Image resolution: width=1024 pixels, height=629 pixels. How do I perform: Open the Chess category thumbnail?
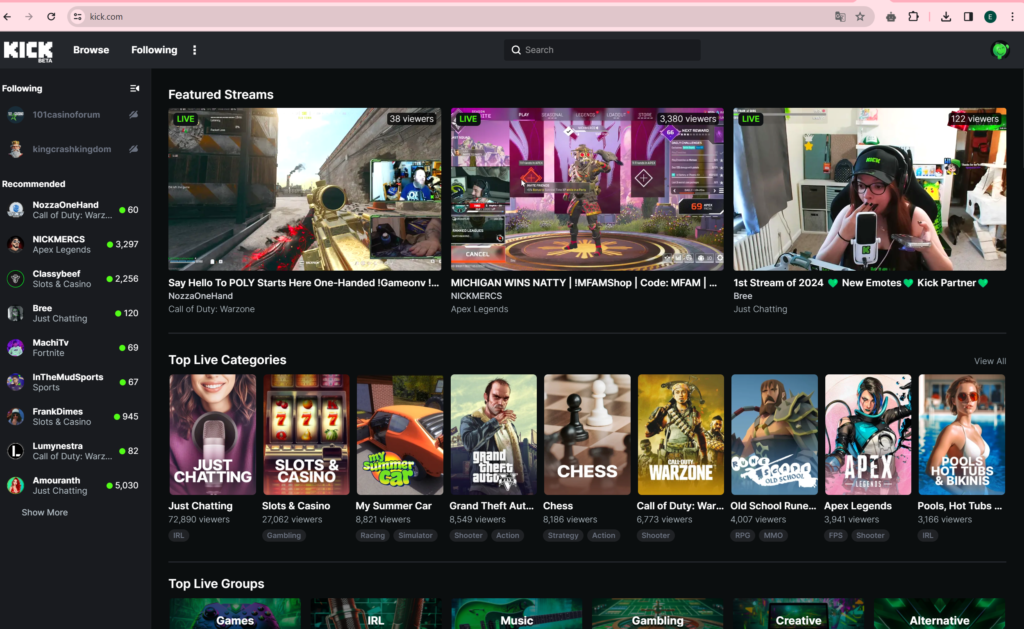(587, 435)
